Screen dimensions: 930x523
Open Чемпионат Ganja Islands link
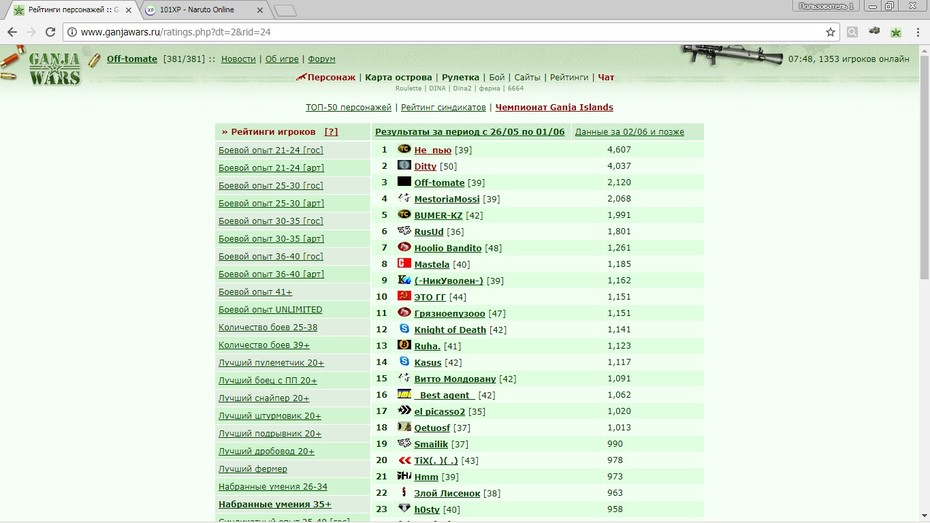554,107
